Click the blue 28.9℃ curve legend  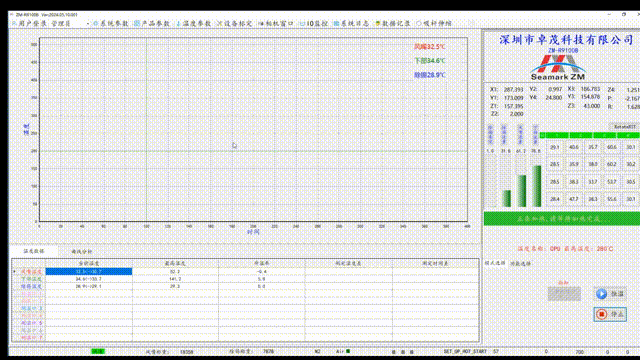430,75
